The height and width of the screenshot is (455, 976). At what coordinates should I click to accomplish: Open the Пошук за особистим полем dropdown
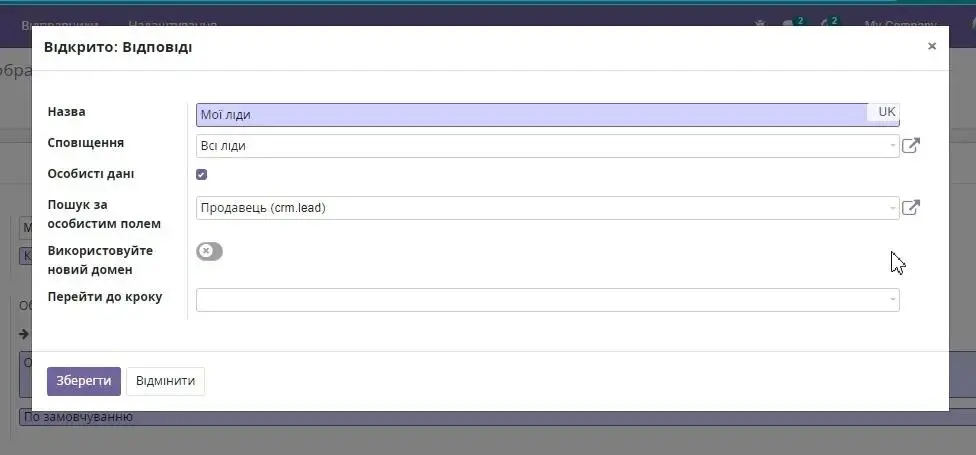click(547, 208)
